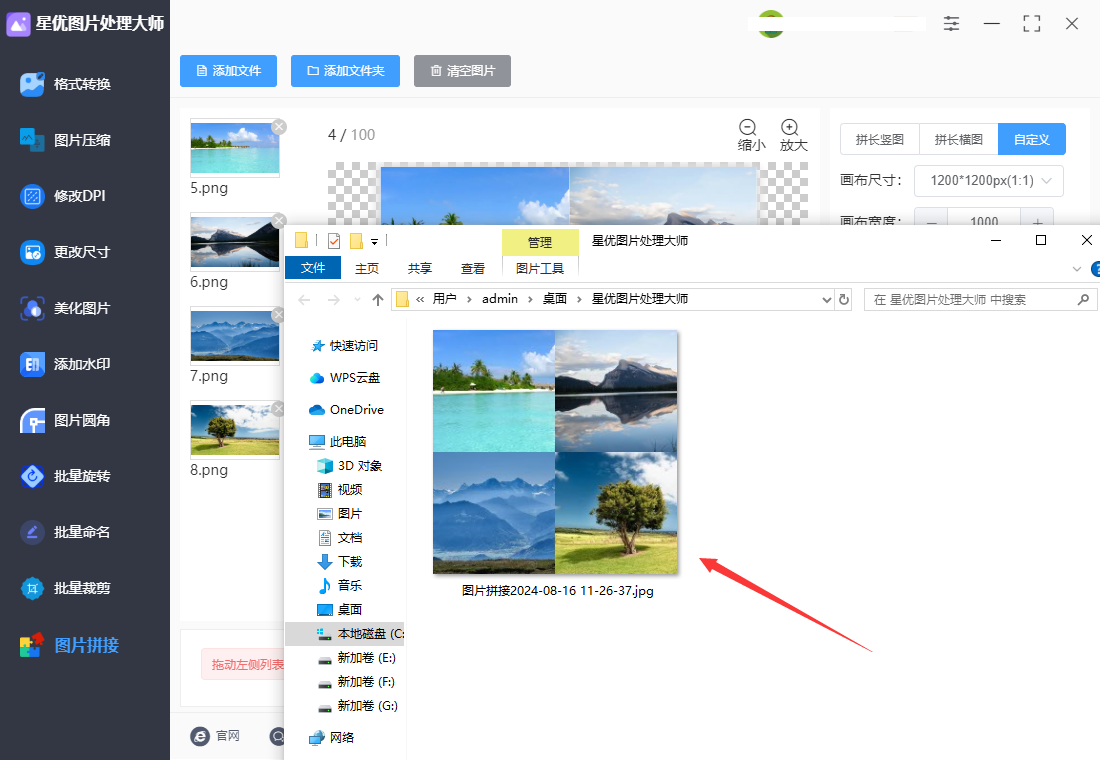Open 添加水印 watermark tool
Viewport: 1100px width, 760px height.
pyautogui.click(x=65, y=364)
